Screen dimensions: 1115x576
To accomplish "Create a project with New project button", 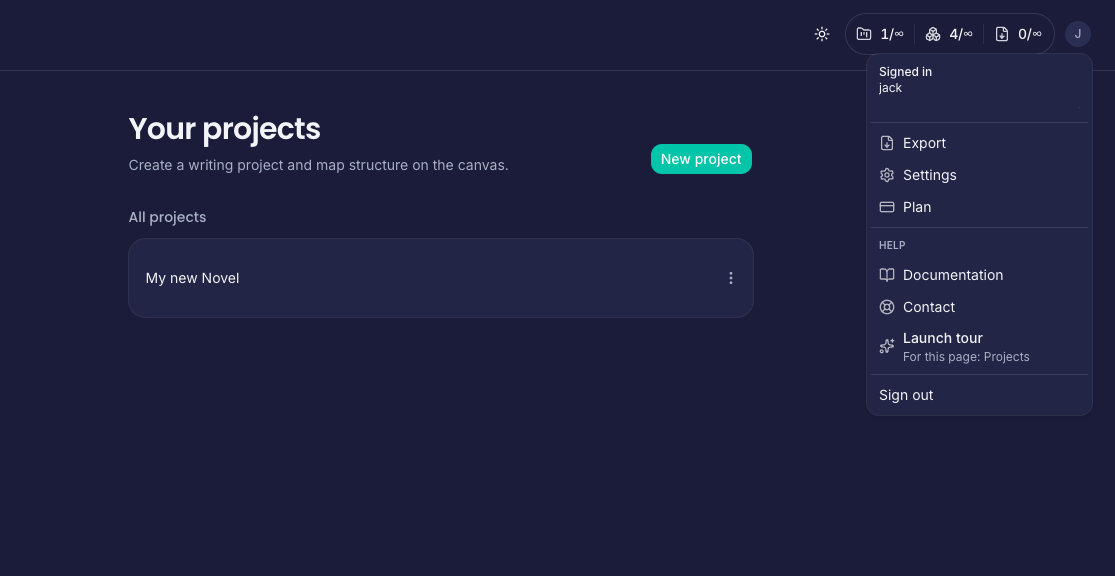I will click(x=701, y=159).
